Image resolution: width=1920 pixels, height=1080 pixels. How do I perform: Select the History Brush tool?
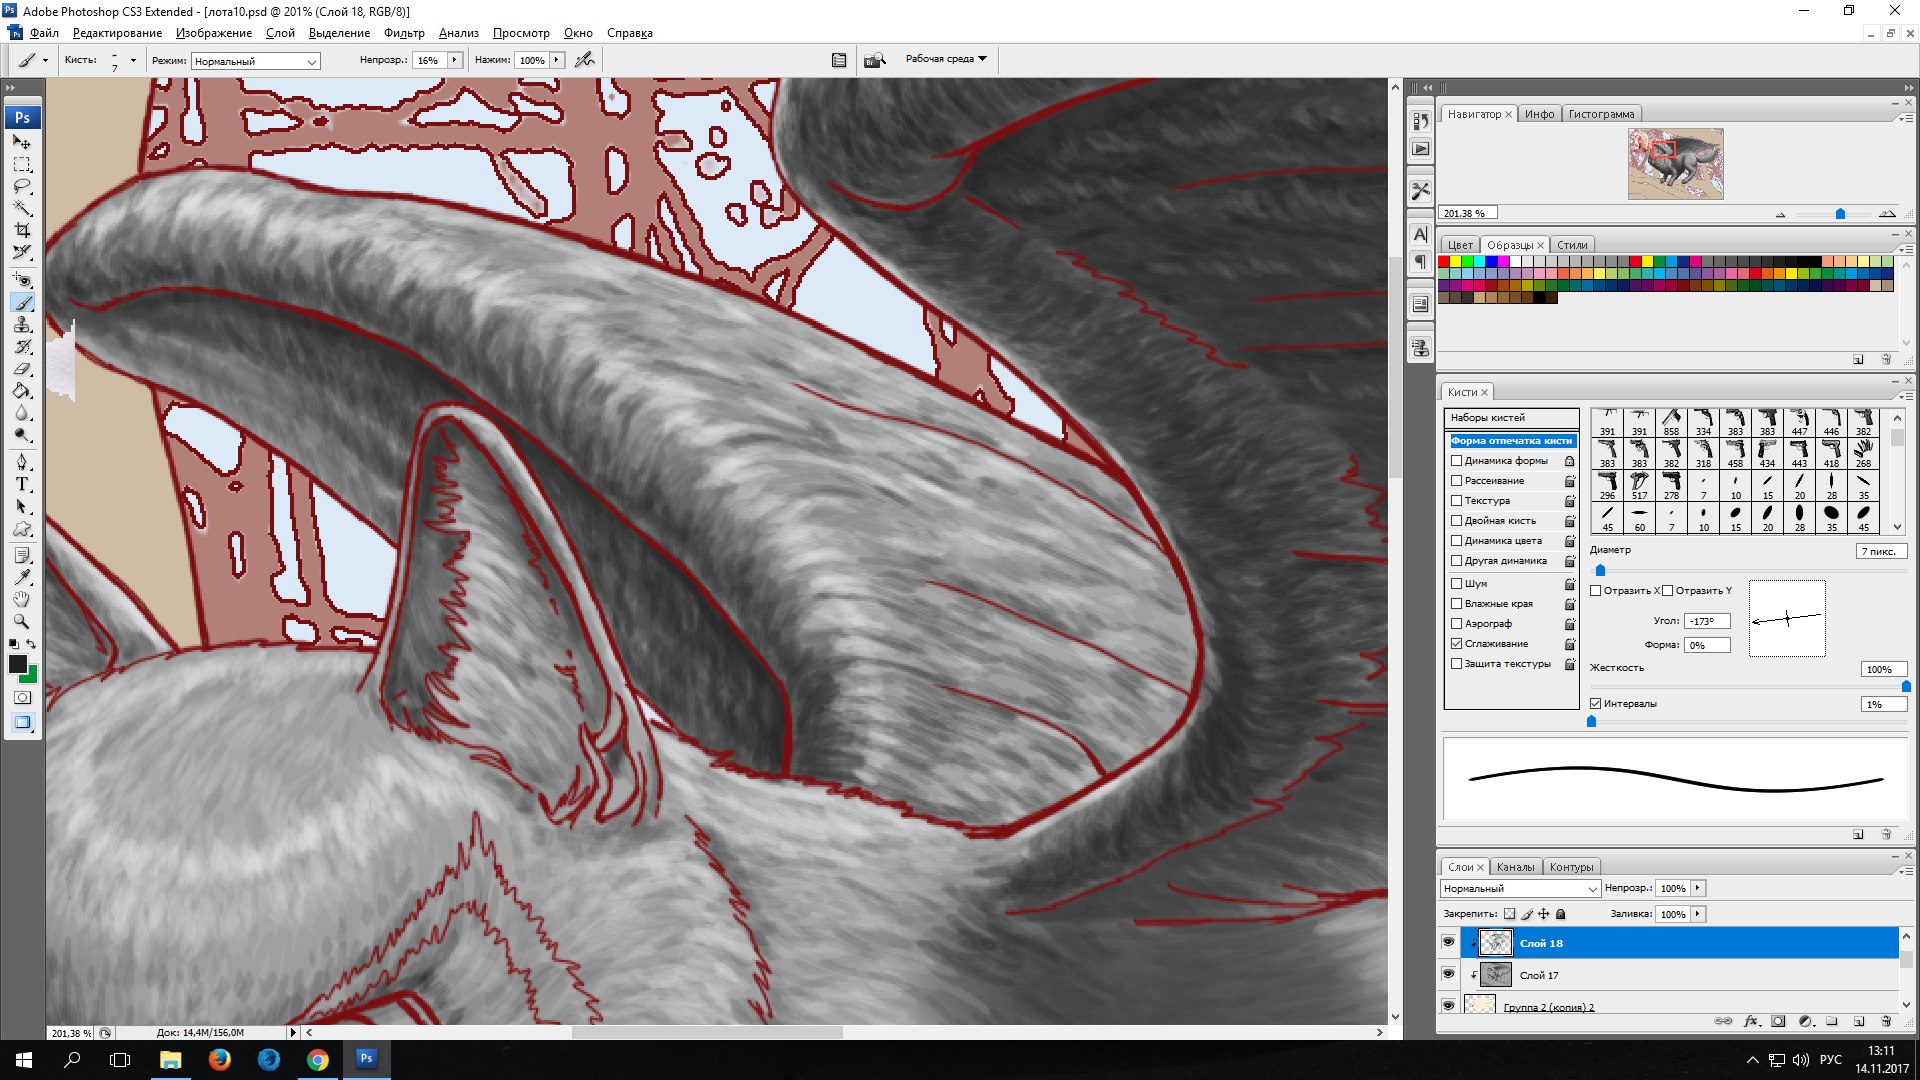point(22,346)
